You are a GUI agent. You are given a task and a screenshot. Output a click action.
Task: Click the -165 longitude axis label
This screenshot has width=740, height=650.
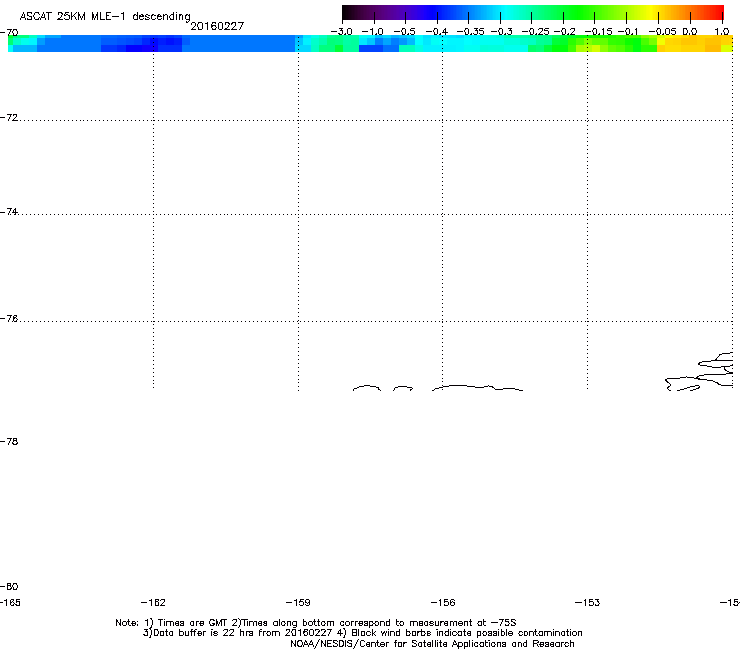tap(10, 602)
